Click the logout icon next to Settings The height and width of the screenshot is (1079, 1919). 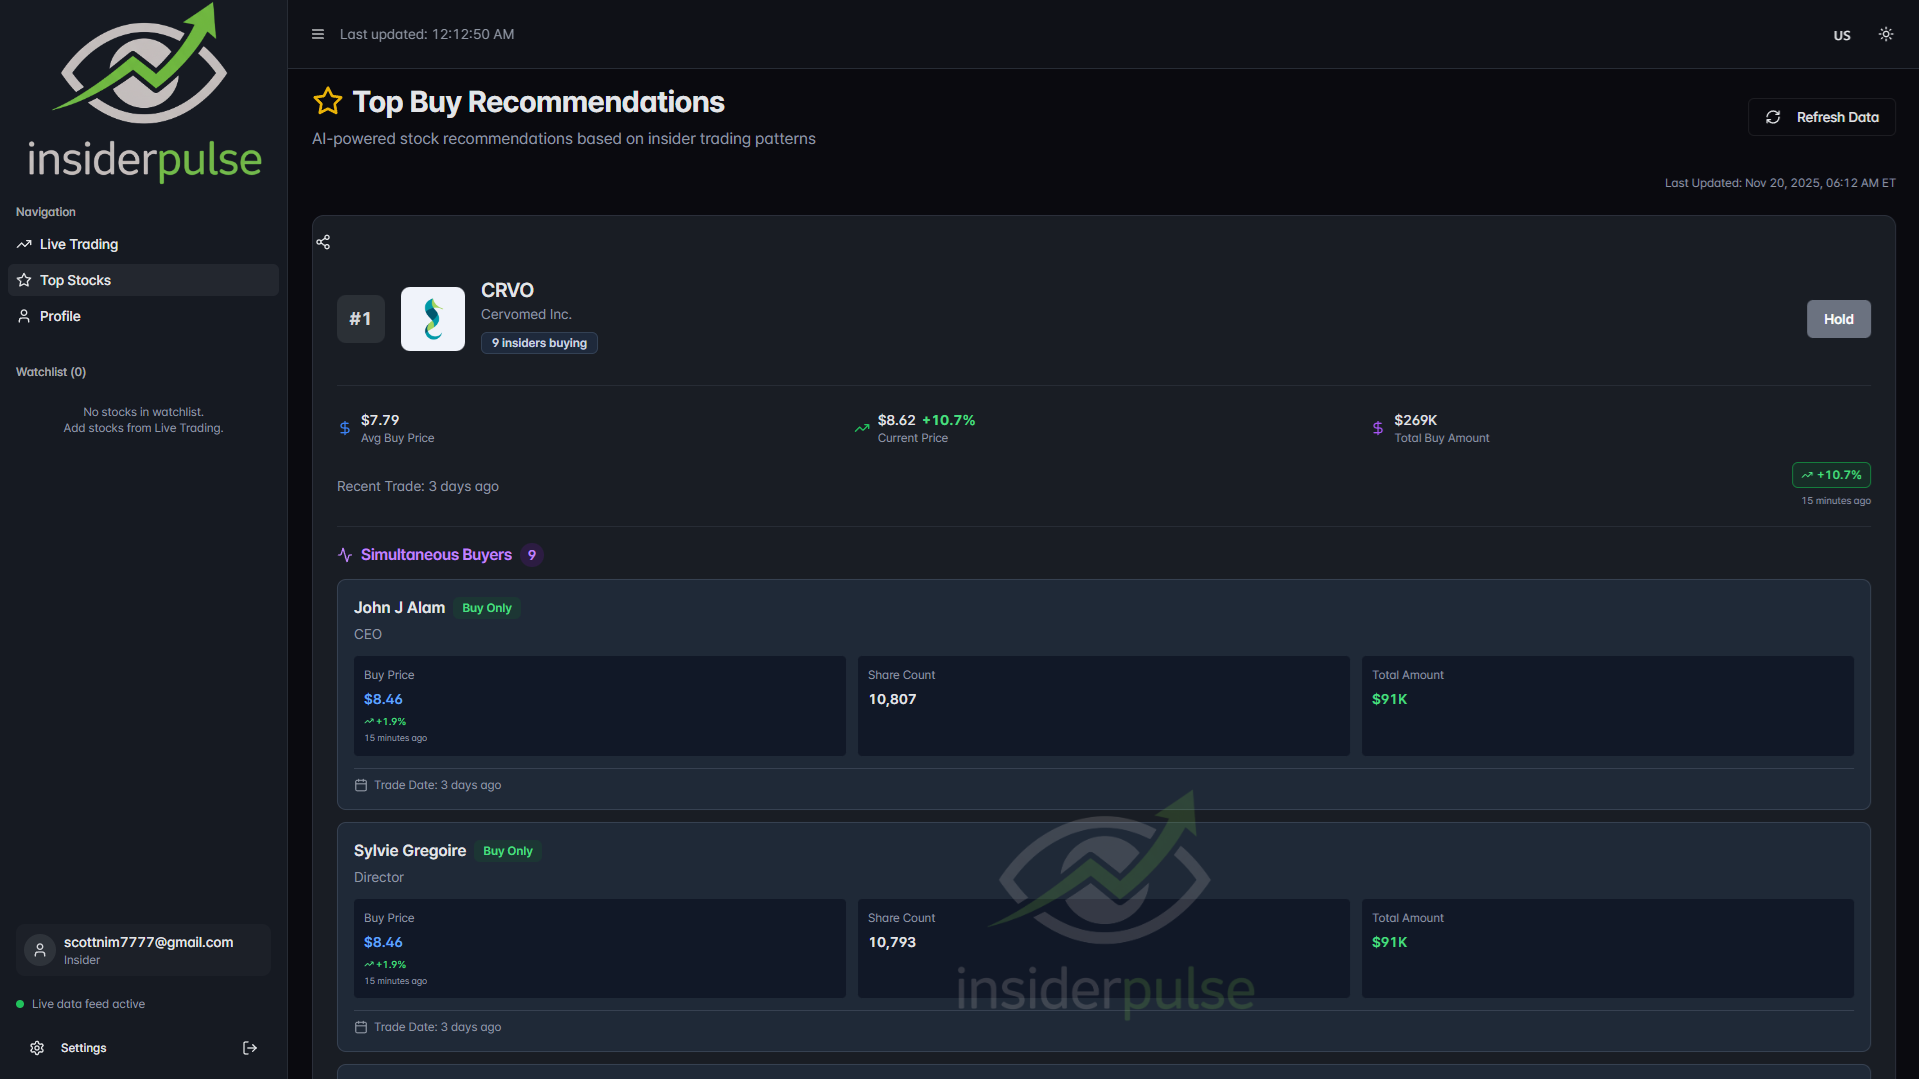coord(249,1047)
